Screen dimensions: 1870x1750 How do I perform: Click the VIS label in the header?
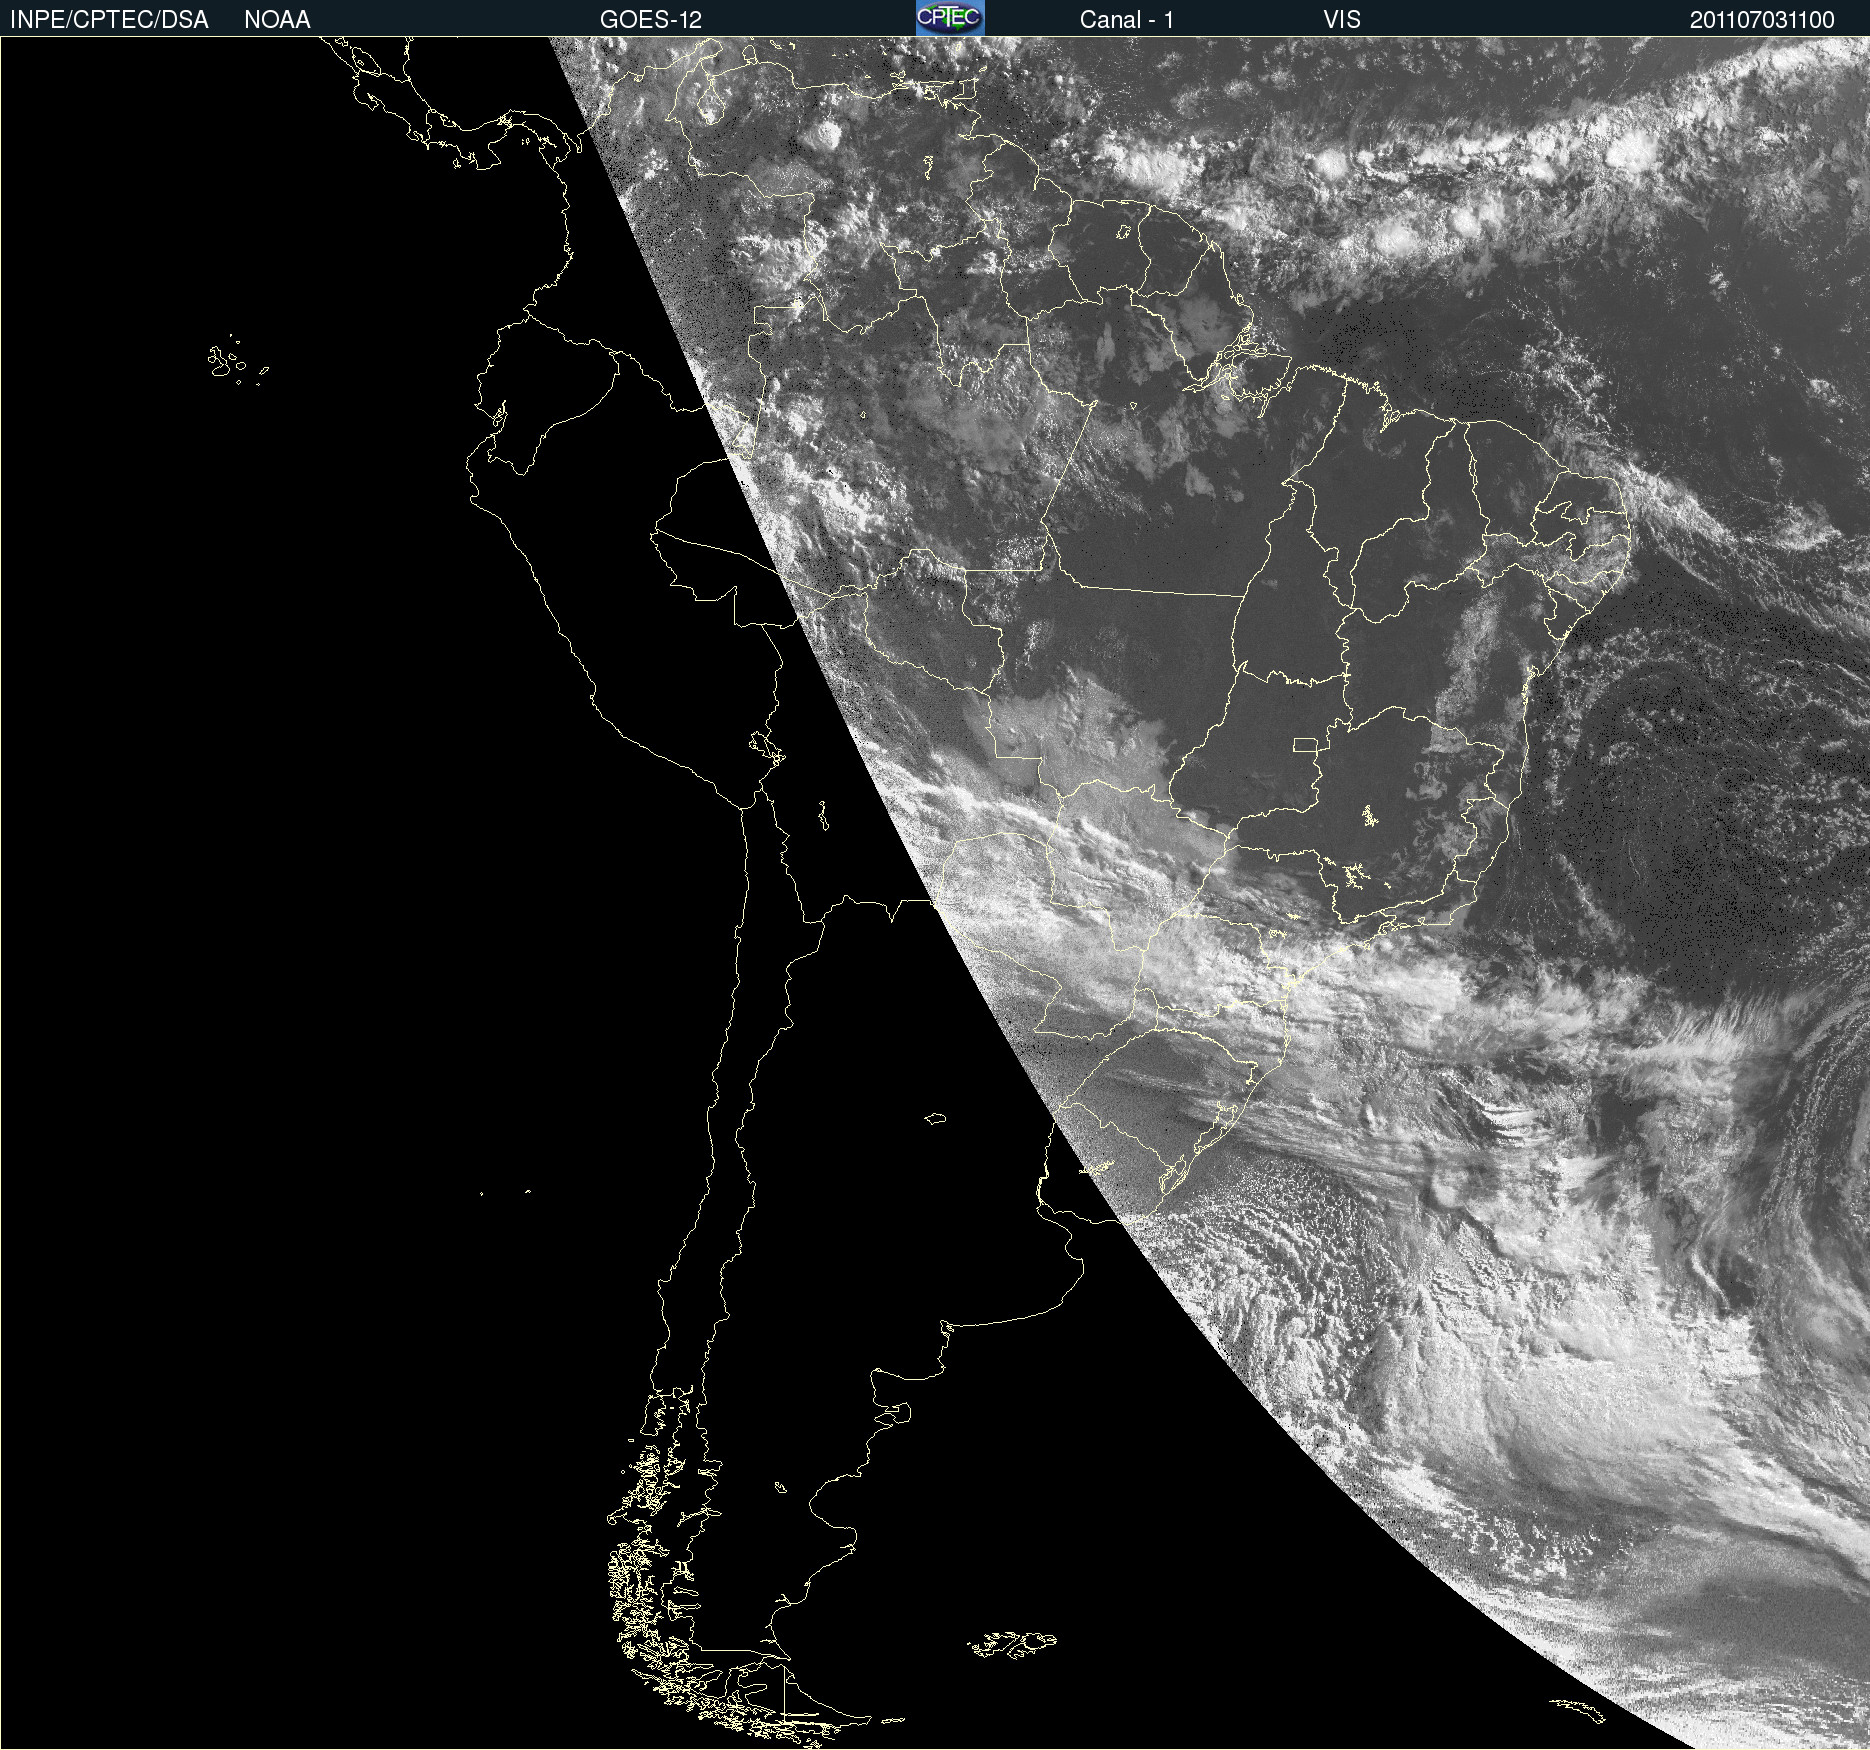(1342, 20)
